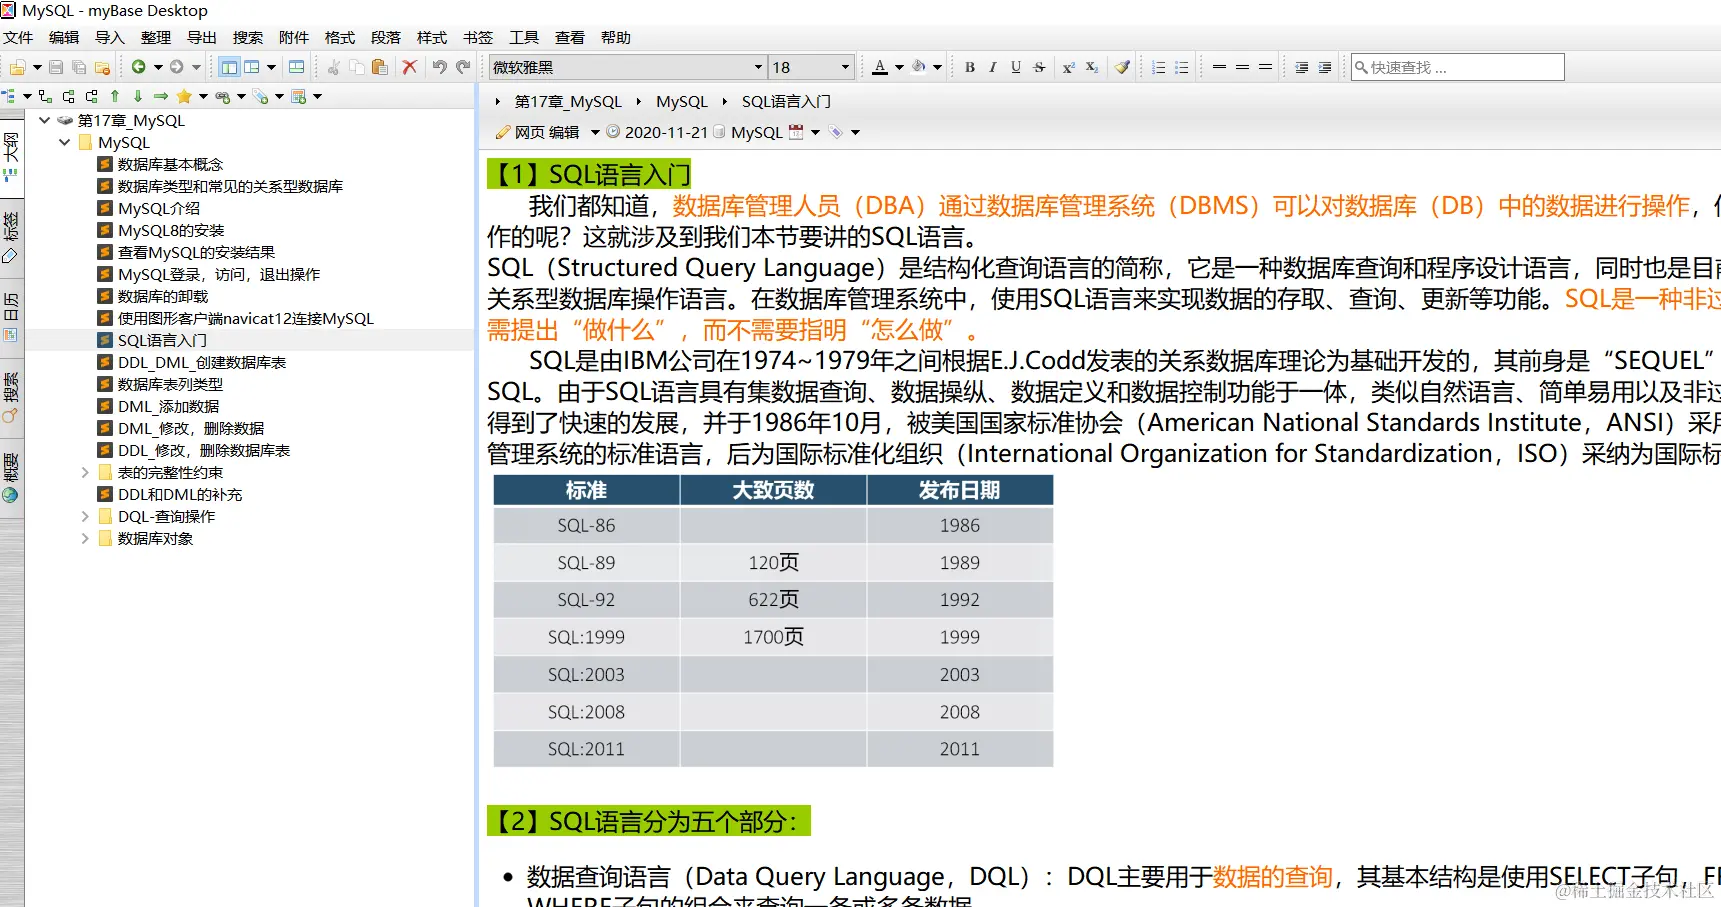Screen dimensions: 1721x907
Task: Expand the 数据库对象 folder
Action: 85,538
